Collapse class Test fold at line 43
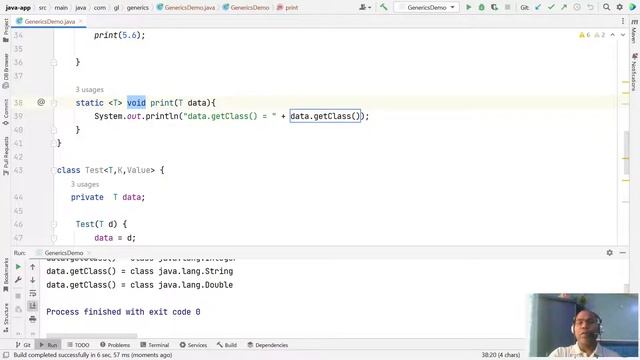The image size is (640, 360). click(x=53, y=170)
